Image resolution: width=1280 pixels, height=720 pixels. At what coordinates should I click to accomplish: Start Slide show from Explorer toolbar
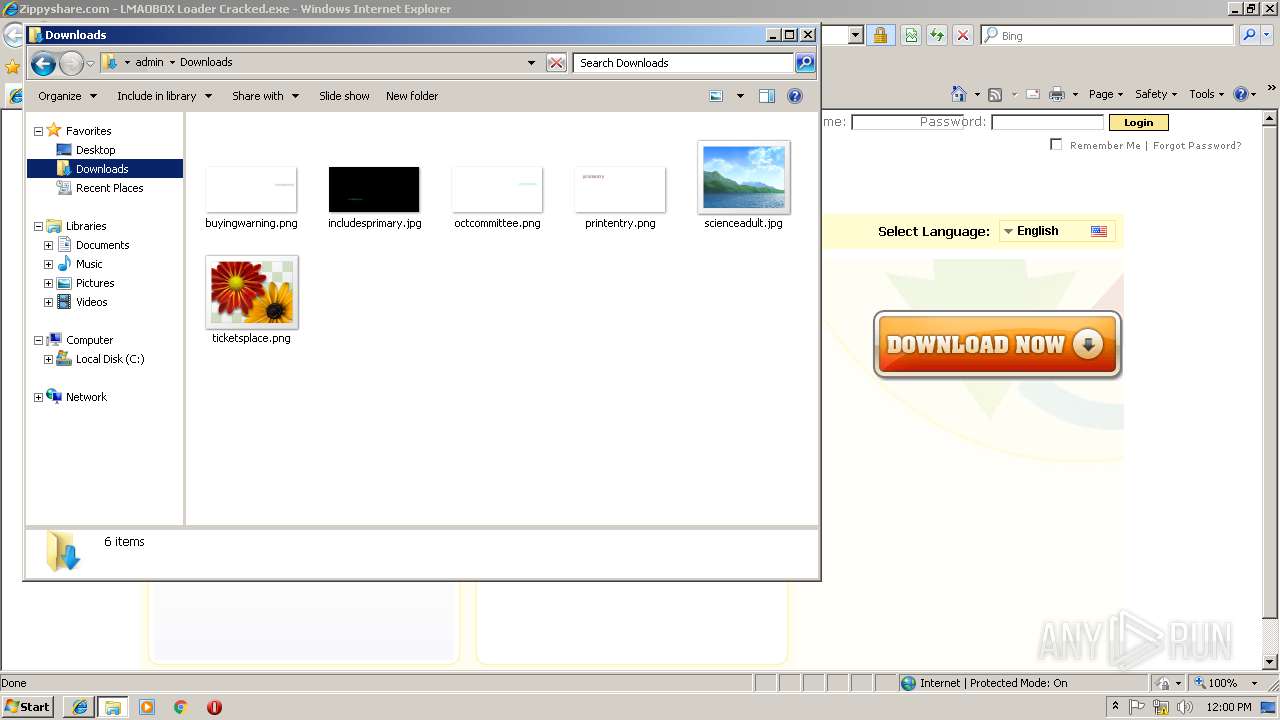(x=344, y=96)
